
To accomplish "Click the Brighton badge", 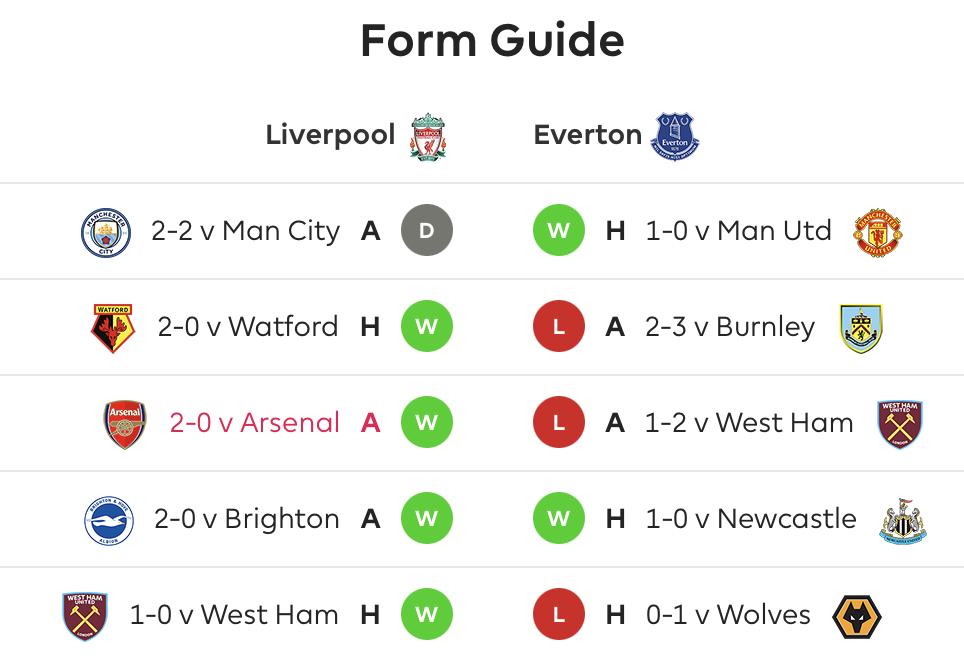I will (109, 521).
